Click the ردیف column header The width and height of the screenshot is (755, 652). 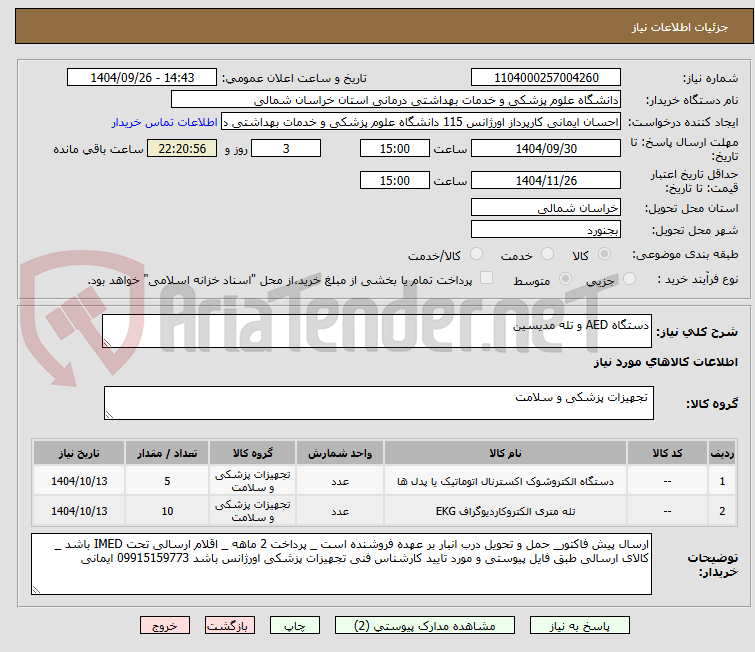(722, 453)
